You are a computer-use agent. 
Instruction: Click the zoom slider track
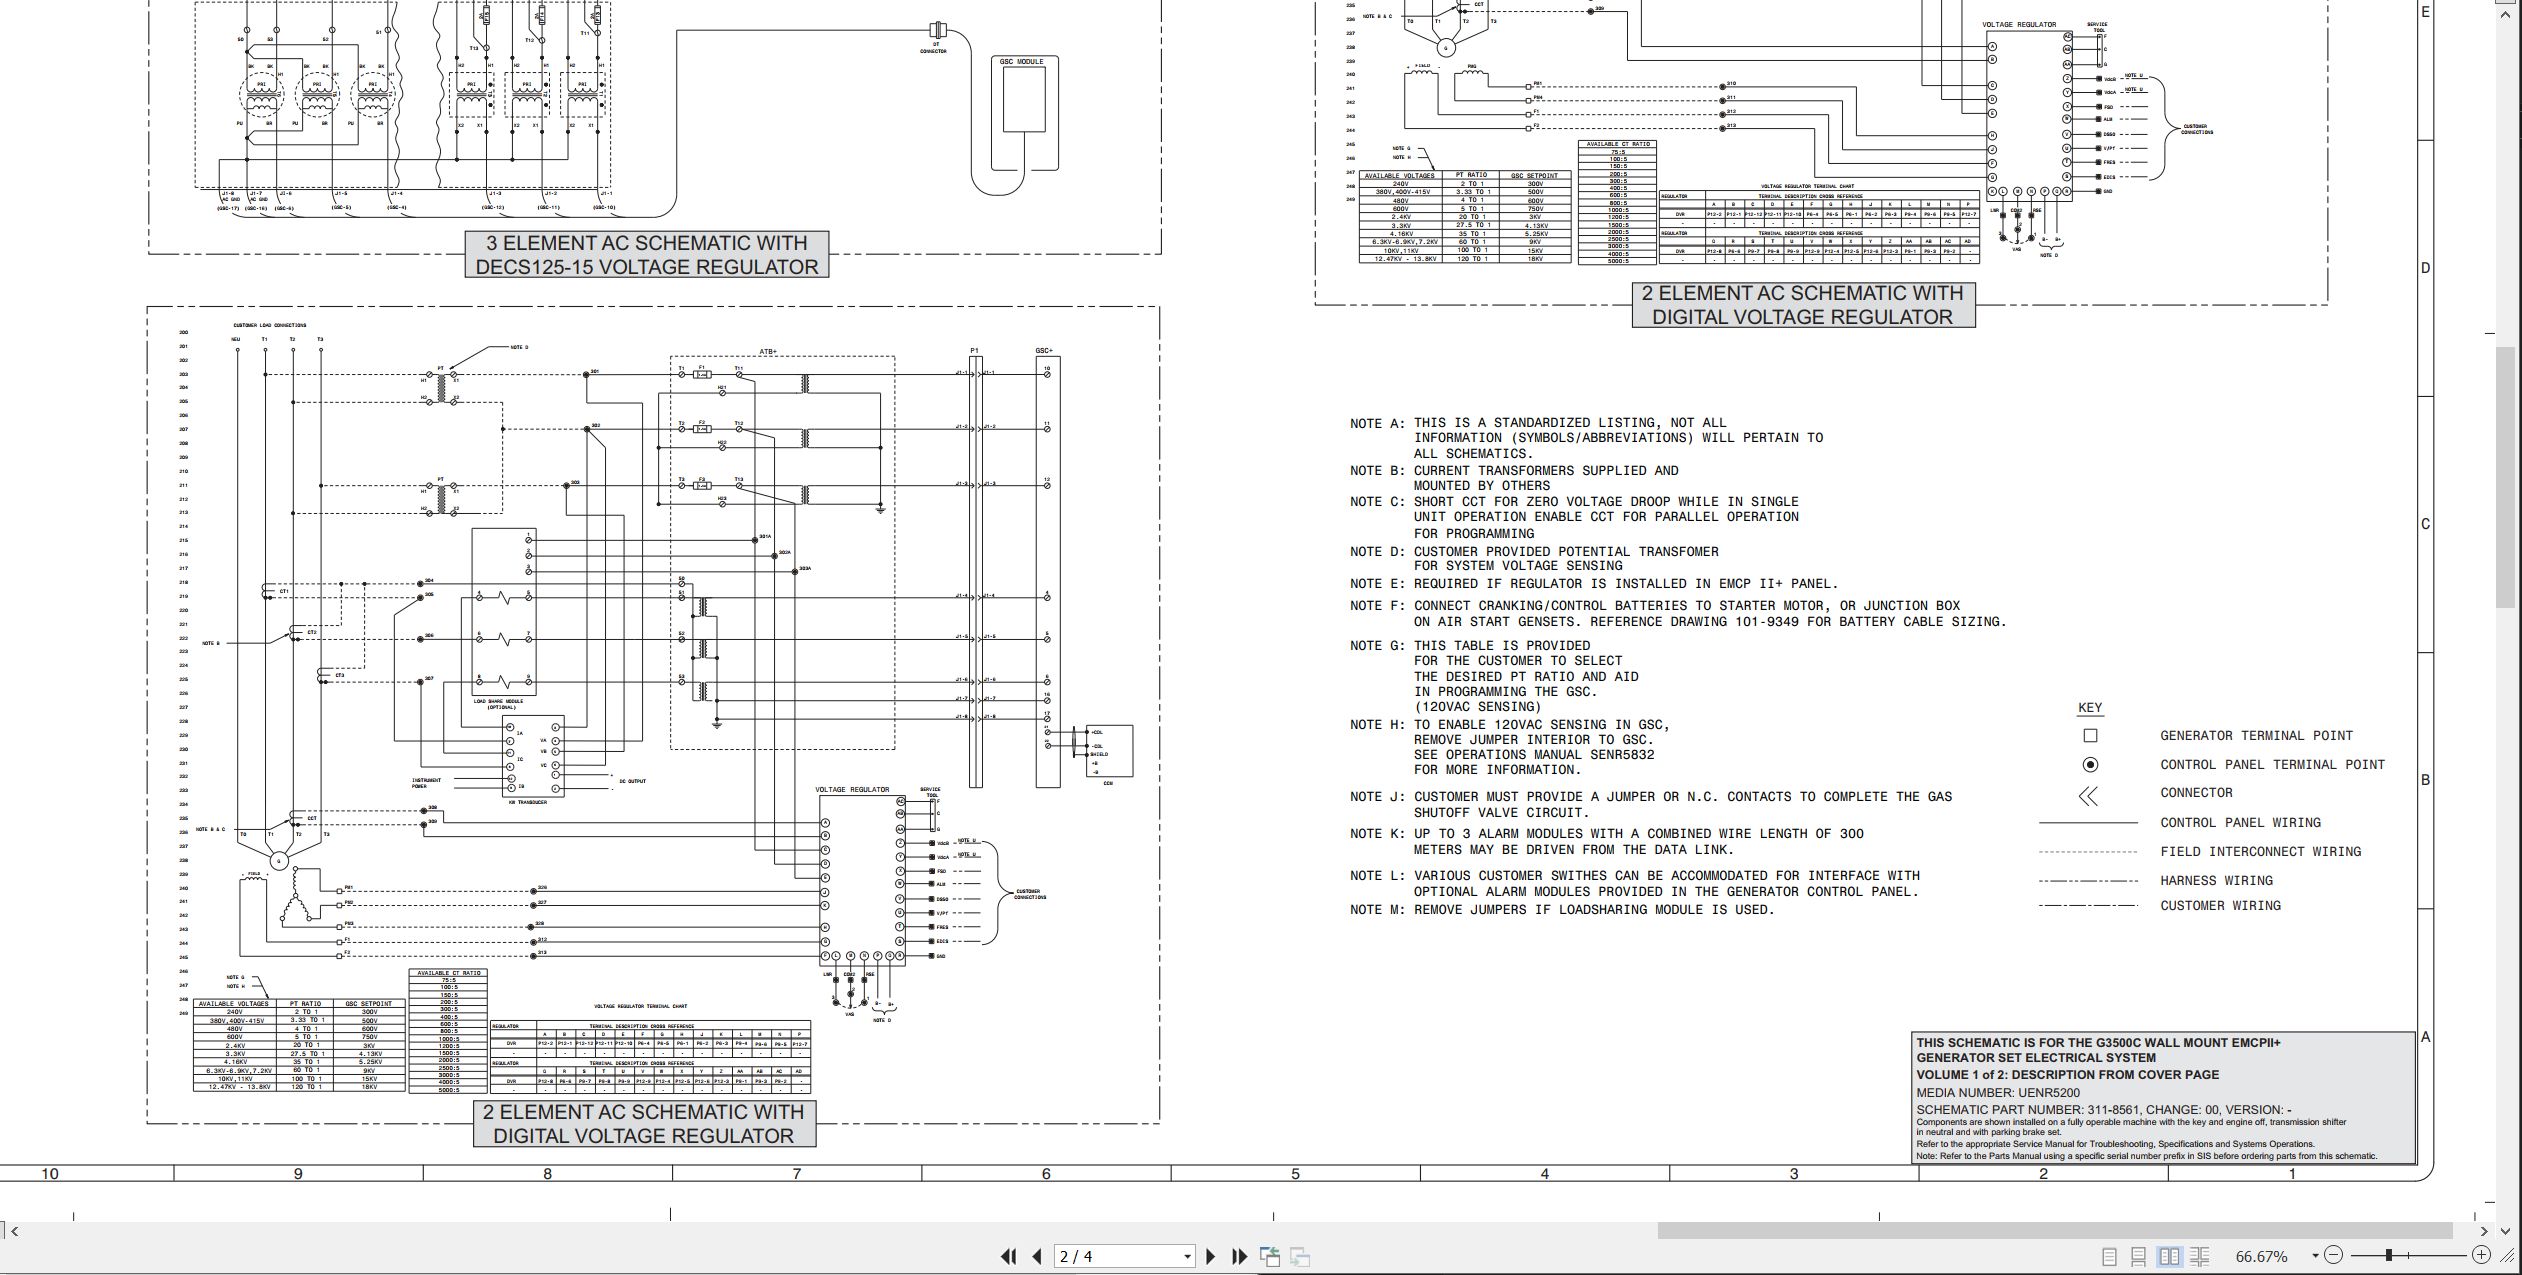coord(2407,1255)
